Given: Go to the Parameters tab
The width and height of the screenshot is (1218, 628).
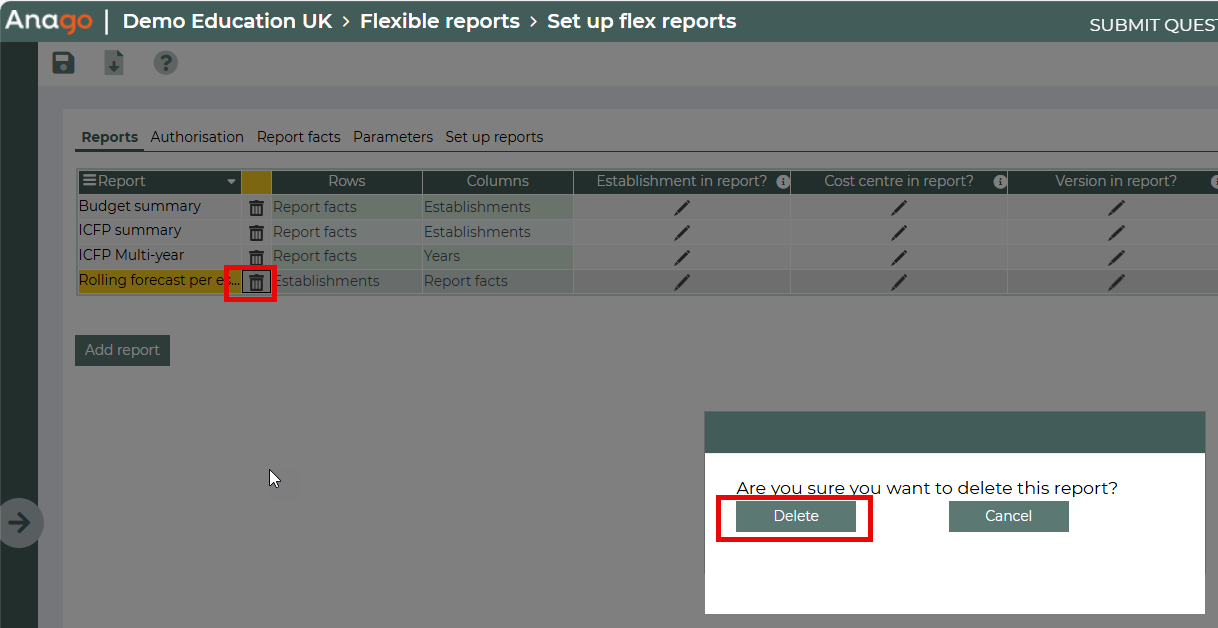Looking at the screenshot, I should point(393,137).
